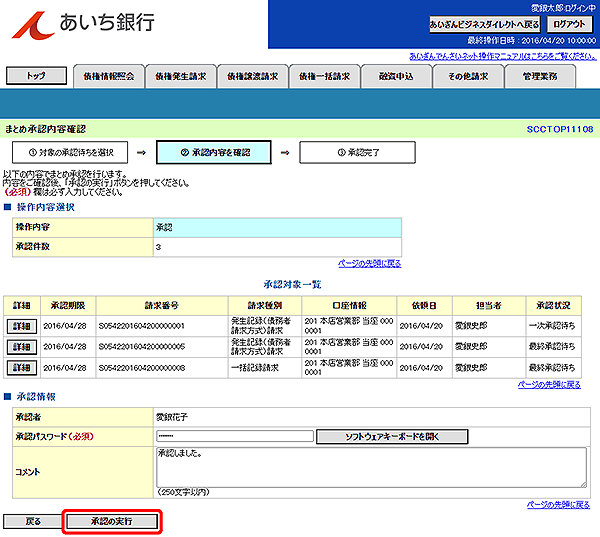Open the 債権譲渡請求 tab
The height and width of the screenshot is (537, 600).
pos(253,77)
